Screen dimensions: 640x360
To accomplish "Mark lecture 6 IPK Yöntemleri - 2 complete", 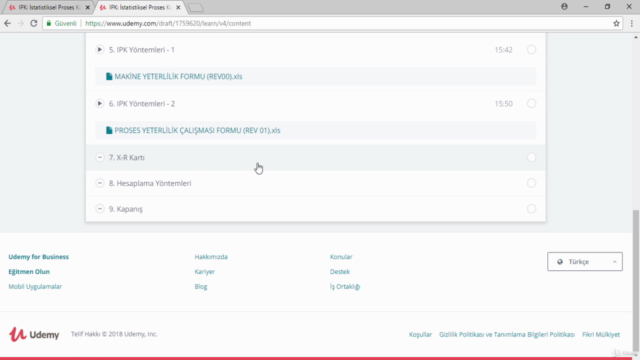I will coord(531,103).
